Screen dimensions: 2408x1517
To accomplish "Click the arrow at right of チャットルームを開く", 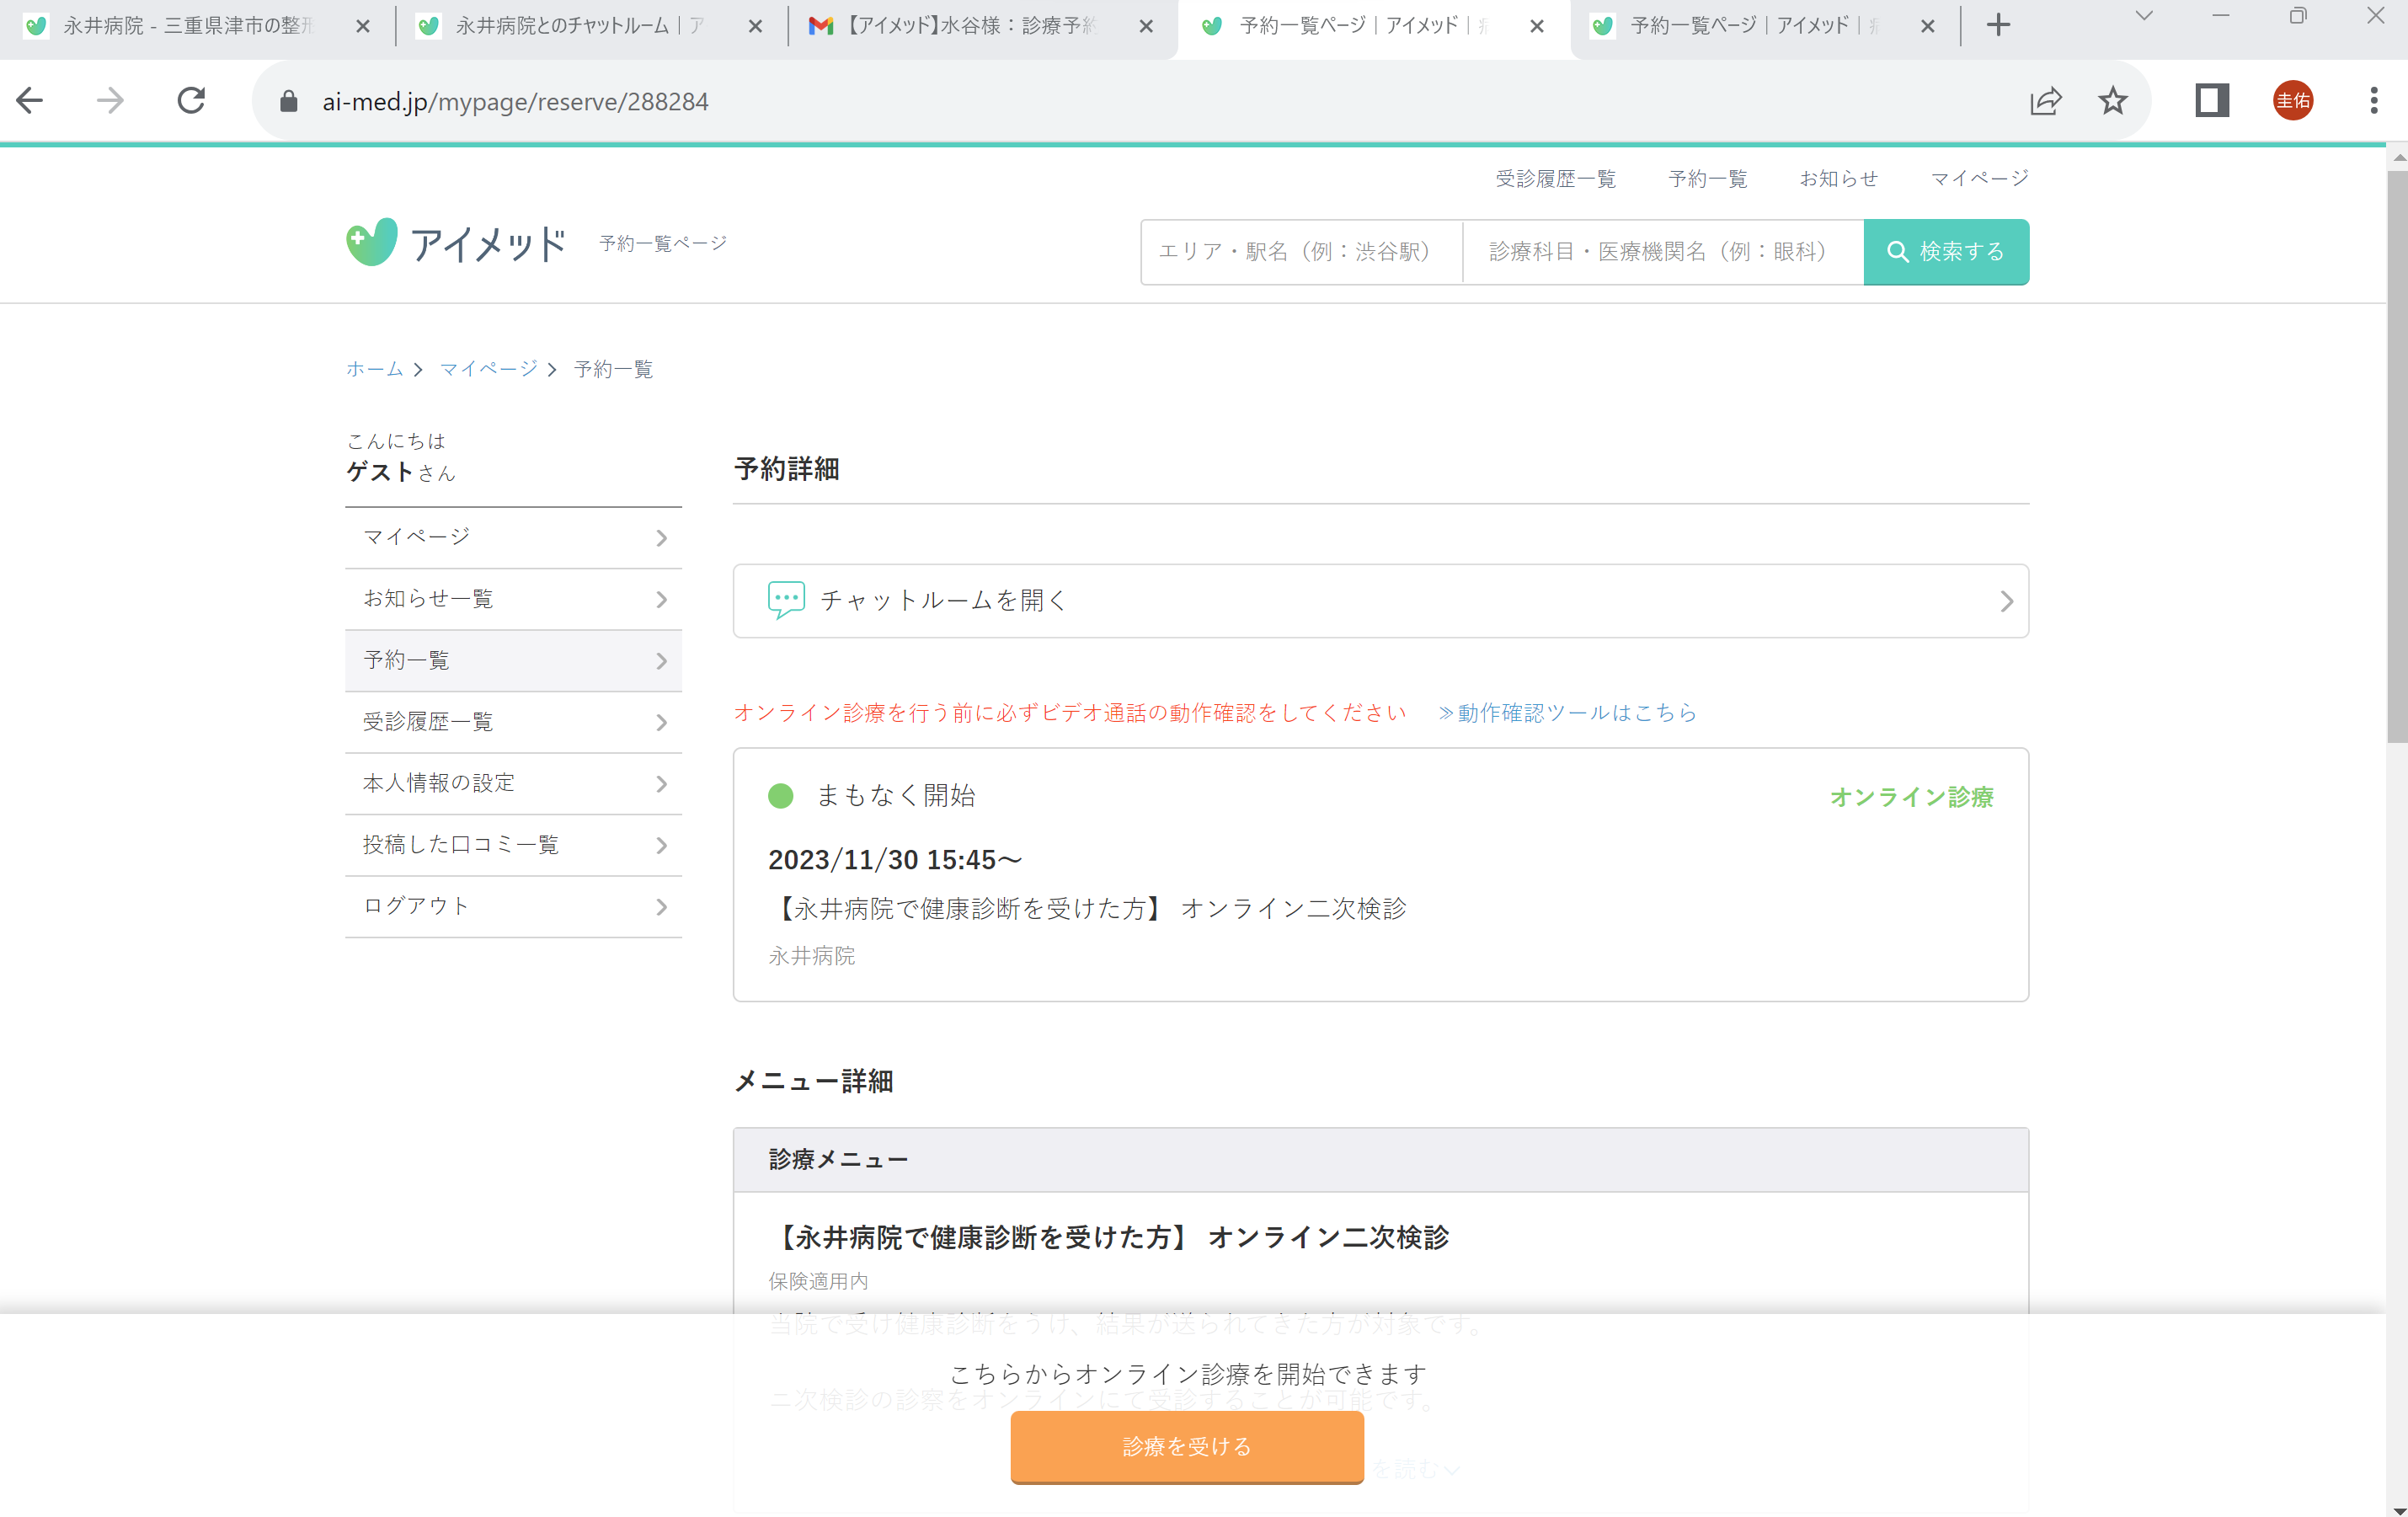I will pos(2006,601).
